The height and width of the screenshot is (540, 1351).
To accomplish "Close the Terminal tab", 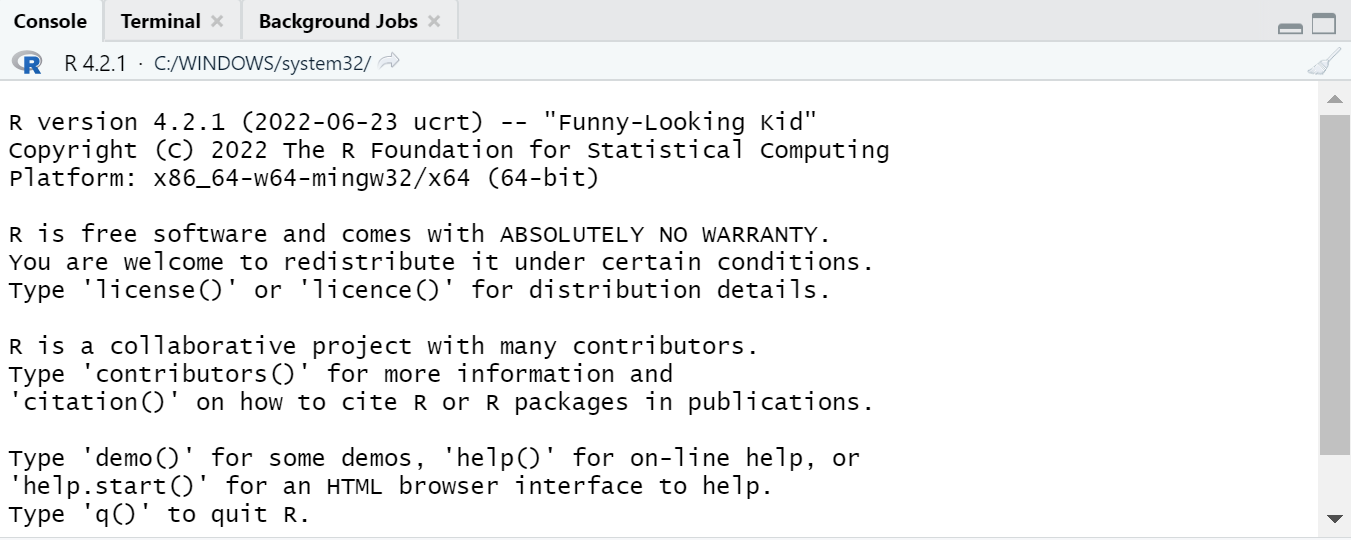I will [217, 21].
